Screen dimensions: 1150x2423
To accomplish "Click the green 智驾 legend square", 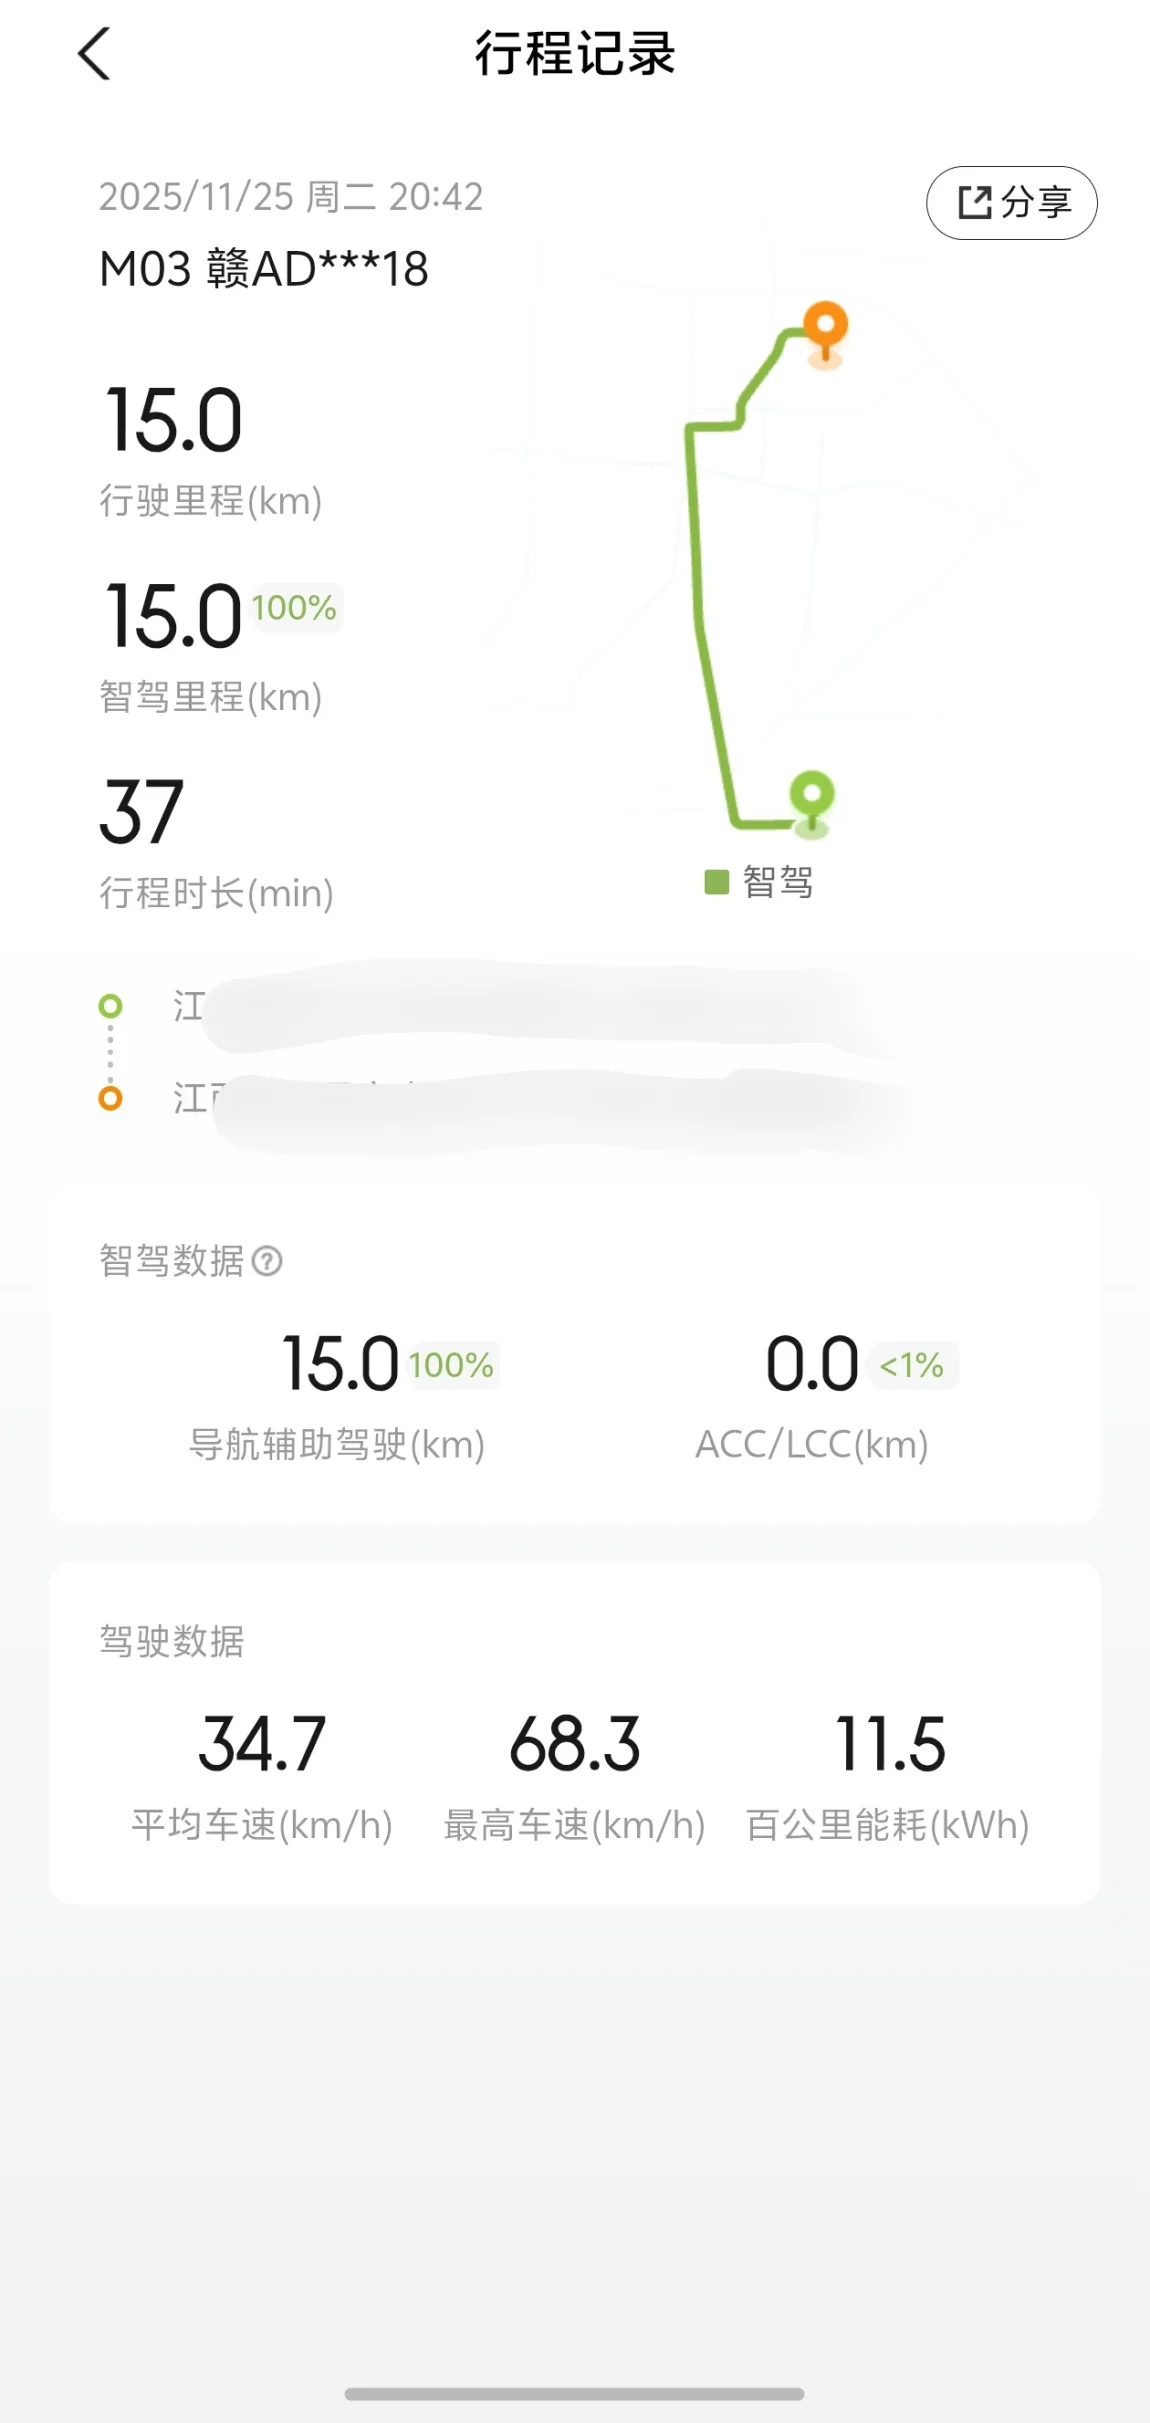I will (717, 882).
